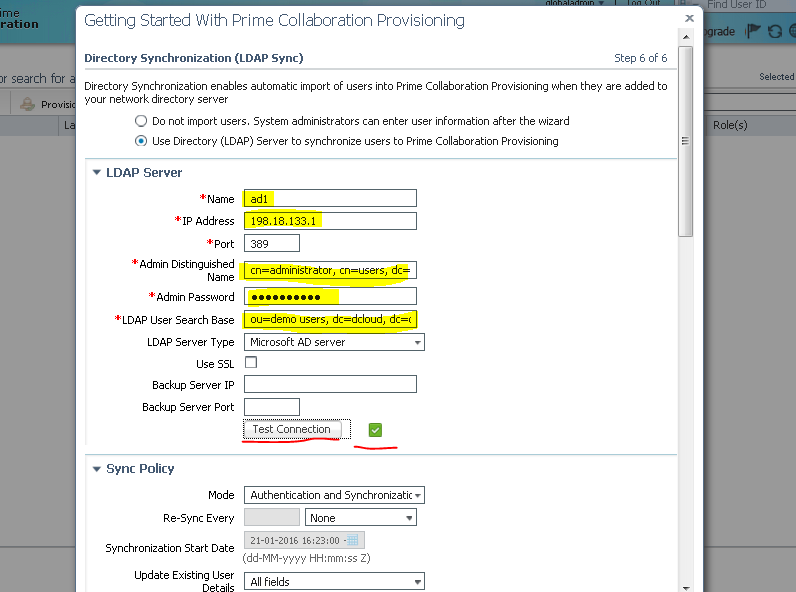Screen dimensions: 796x592
Task: Collapse the Sync Policy section
Action: 96,469
